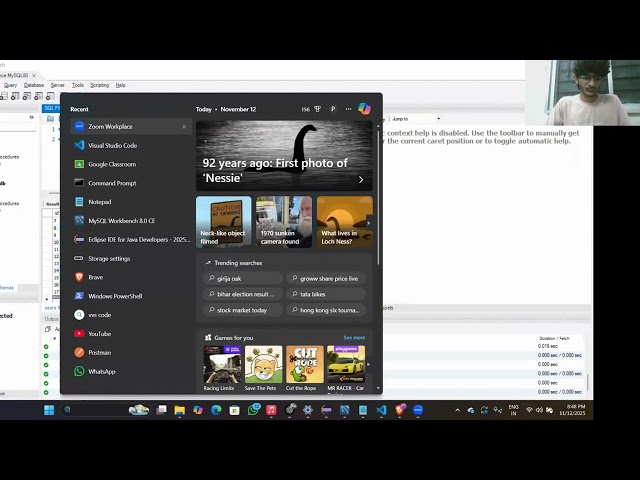Open Microsoft Store from taskbar

(234, 410)
